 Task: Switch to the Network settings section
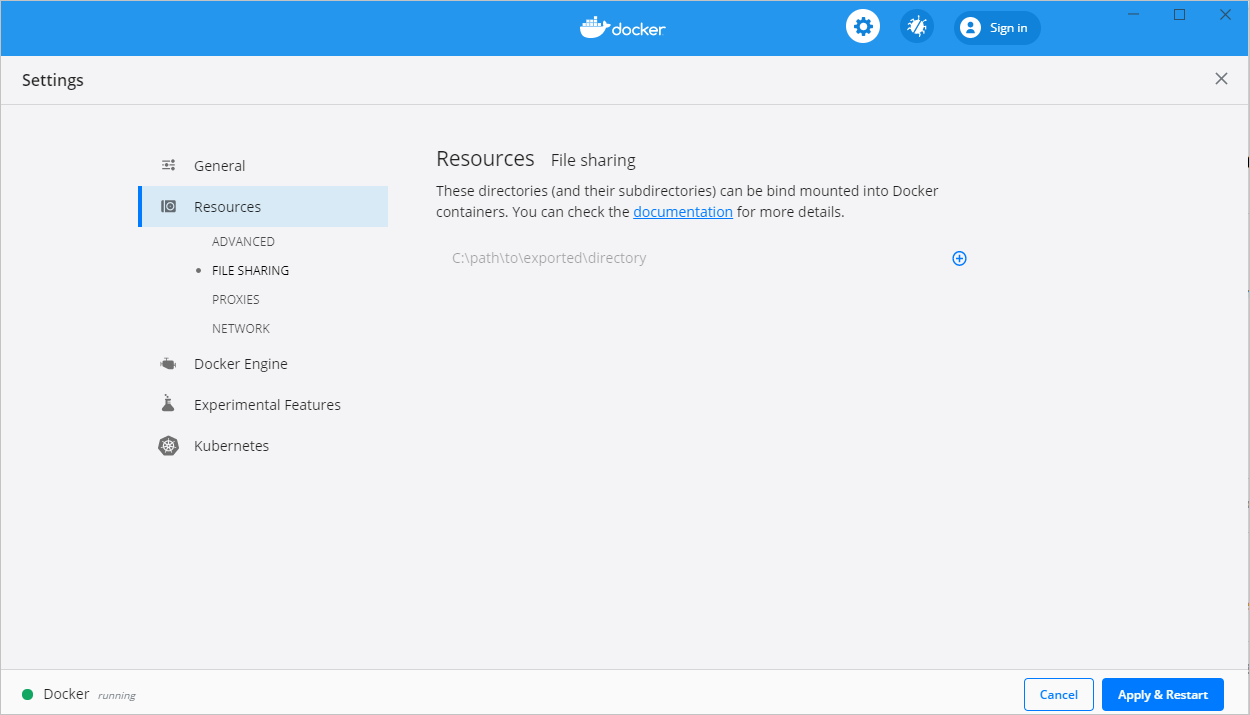(241, 328)
